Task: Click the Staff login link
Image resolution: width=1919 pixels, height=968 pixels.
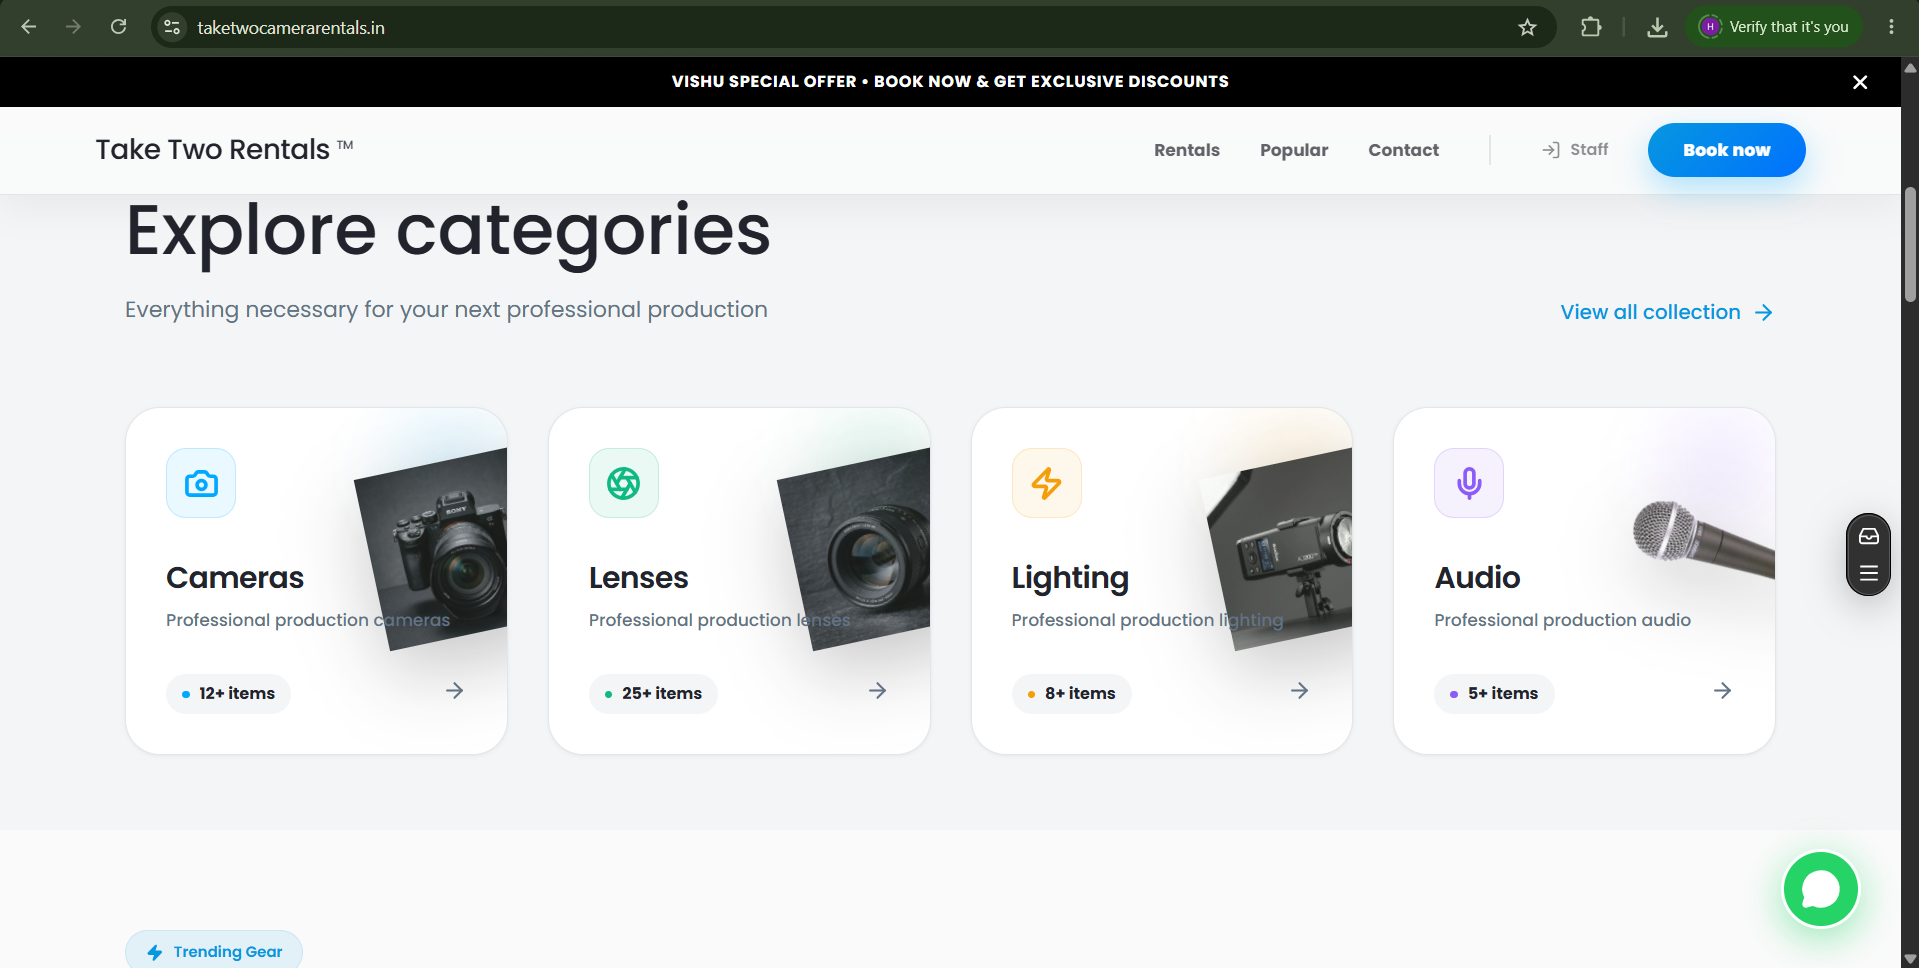Action: 1575,150
